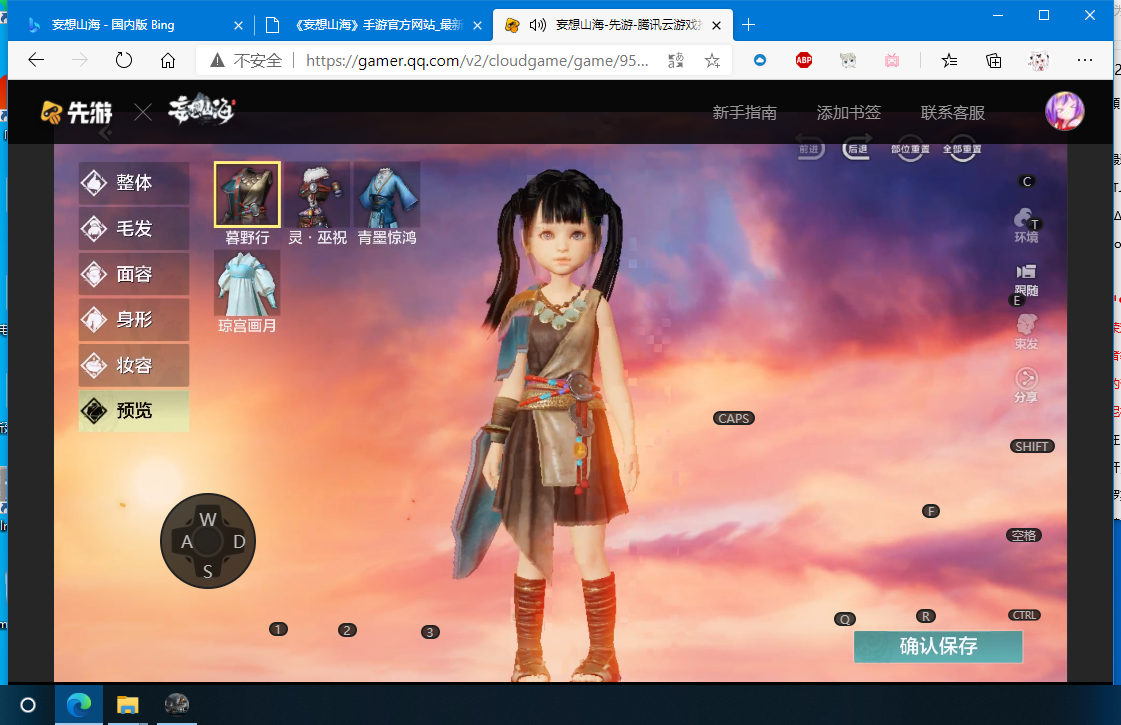Click the 添加书签 add bookmark link
This screenshot has height=725, width=1121.
click(849, 113)
